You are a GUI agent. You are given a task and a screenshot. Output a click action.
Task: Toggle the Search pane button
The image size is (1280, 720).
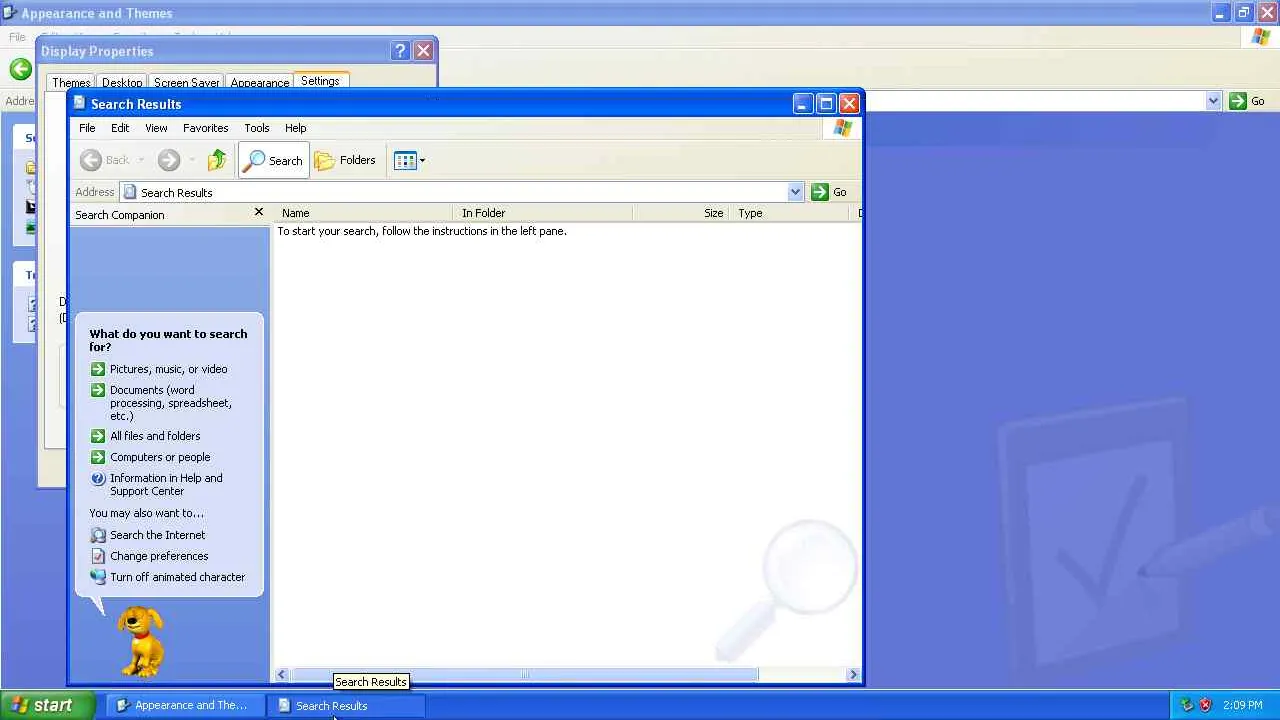[274, 160]
